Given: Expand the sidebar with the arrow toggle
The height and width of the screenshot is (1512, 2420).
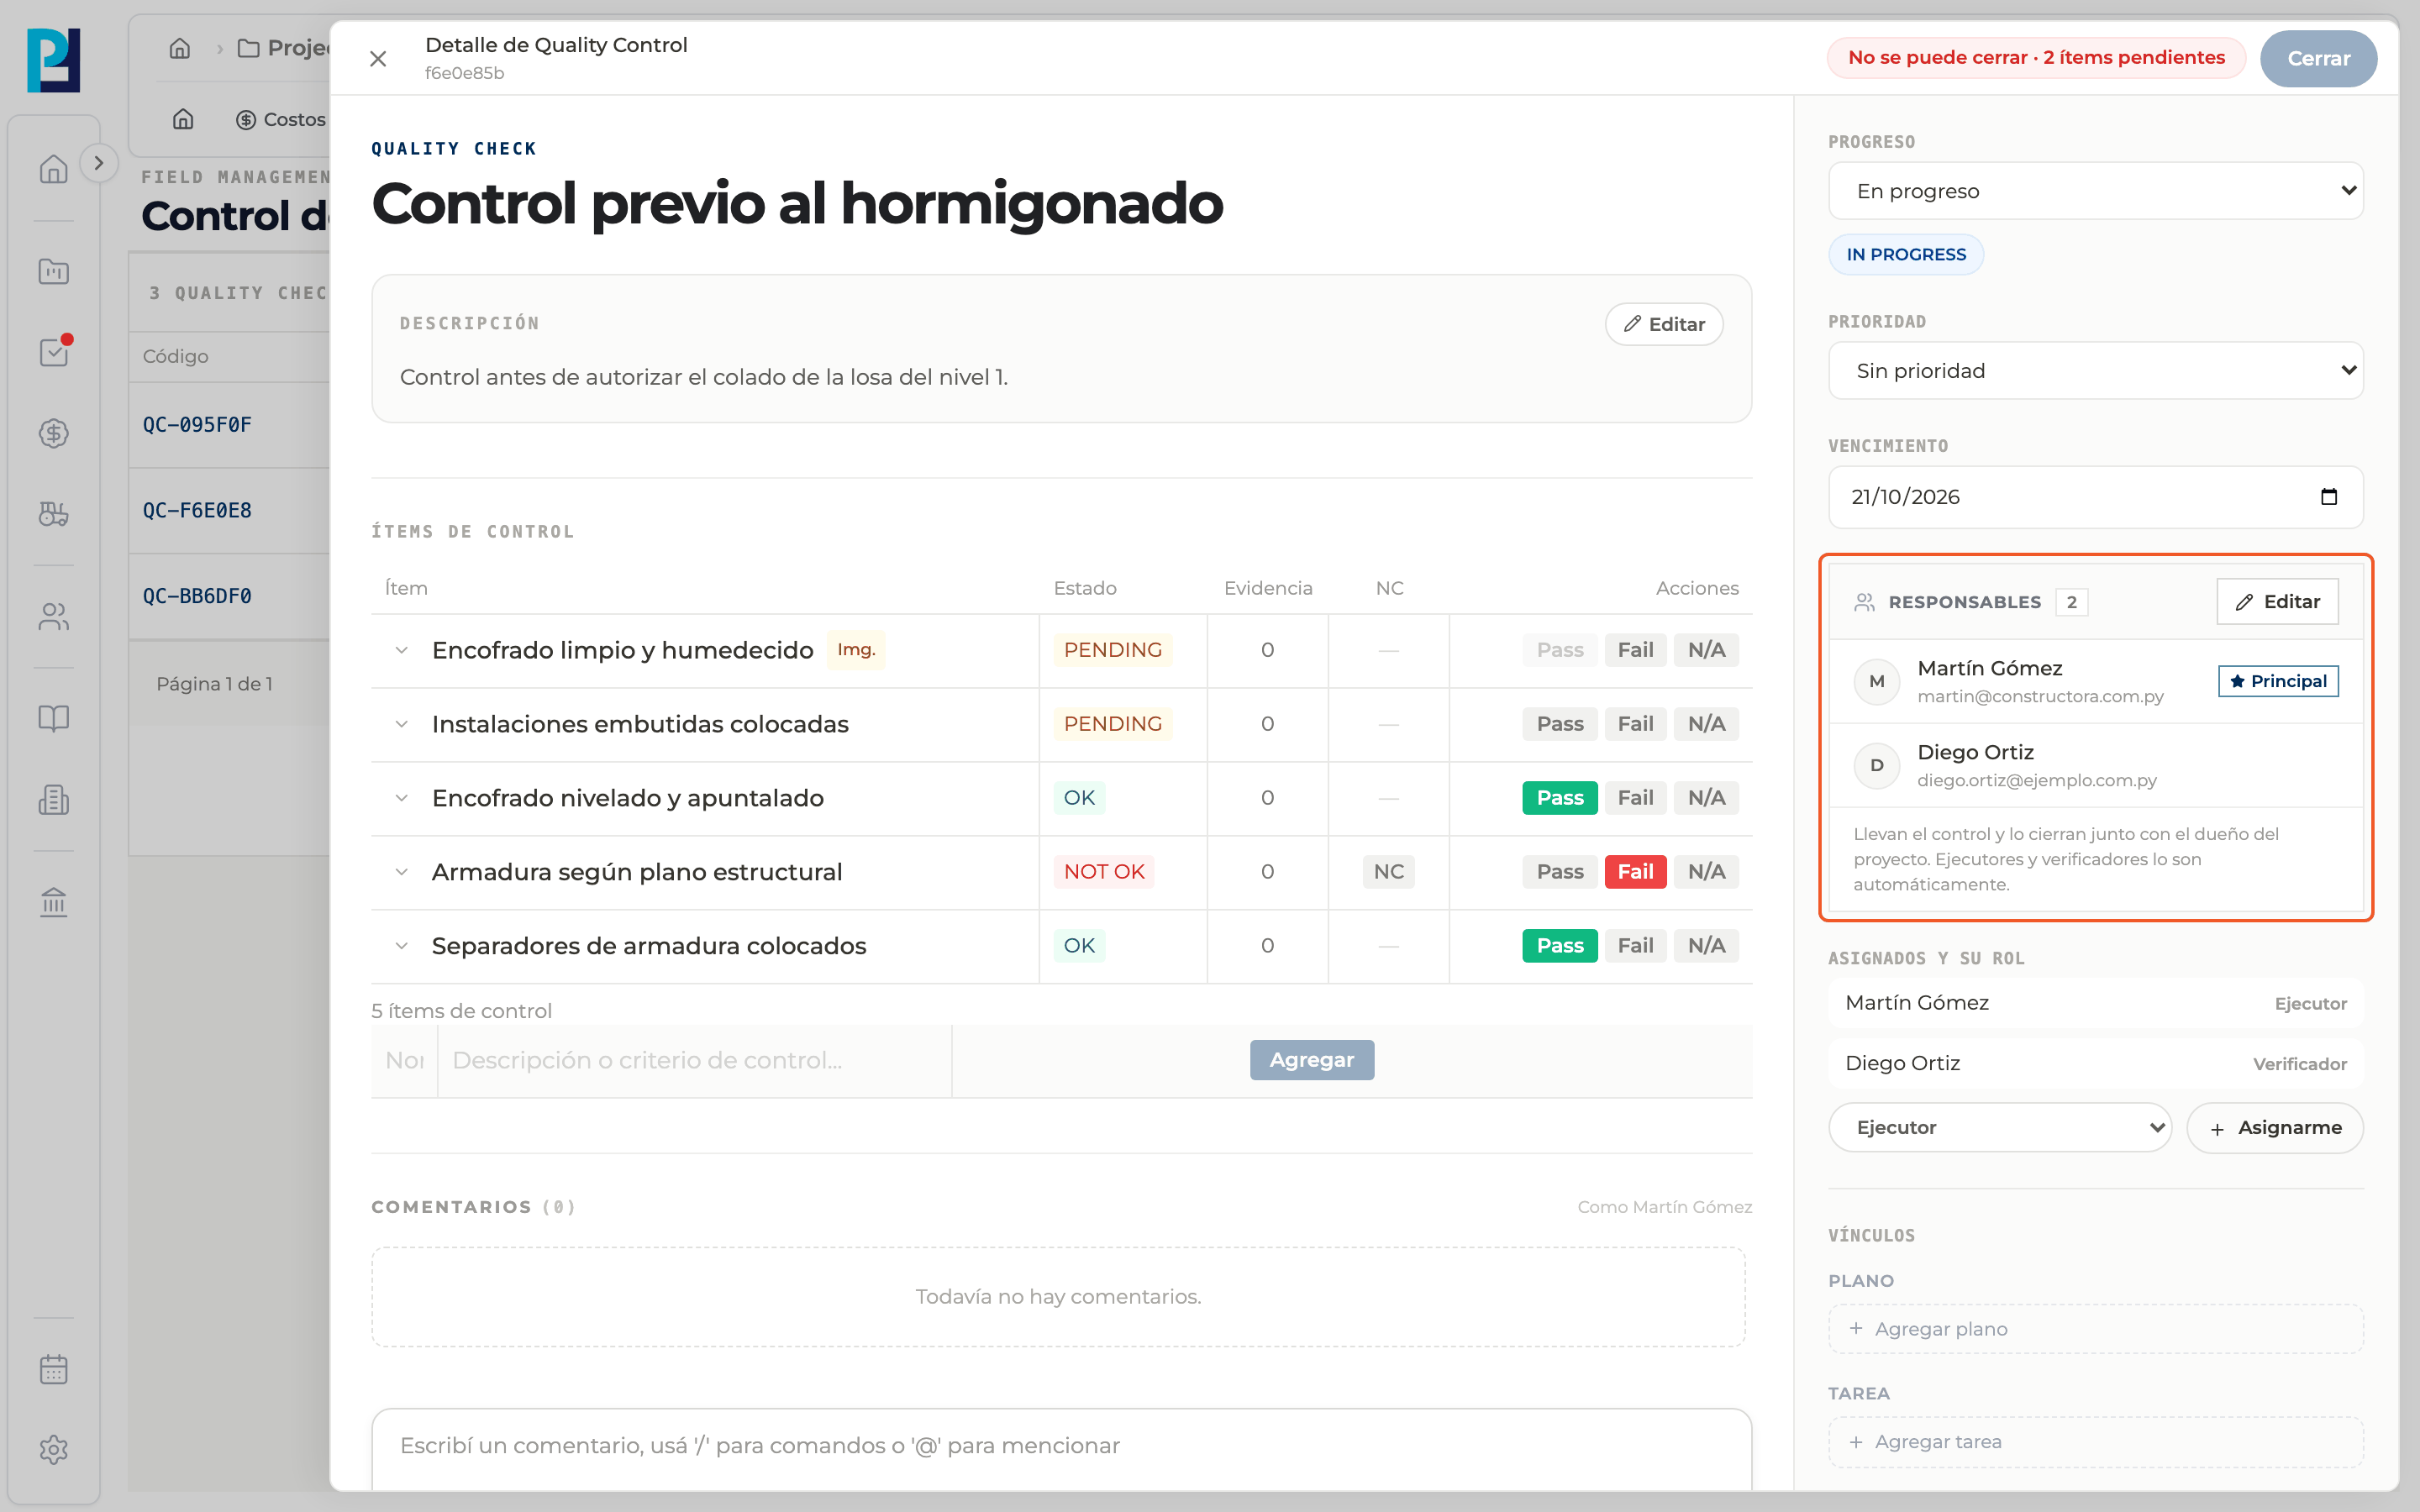Looking at the screenshot, I should [x=98, y=163].
